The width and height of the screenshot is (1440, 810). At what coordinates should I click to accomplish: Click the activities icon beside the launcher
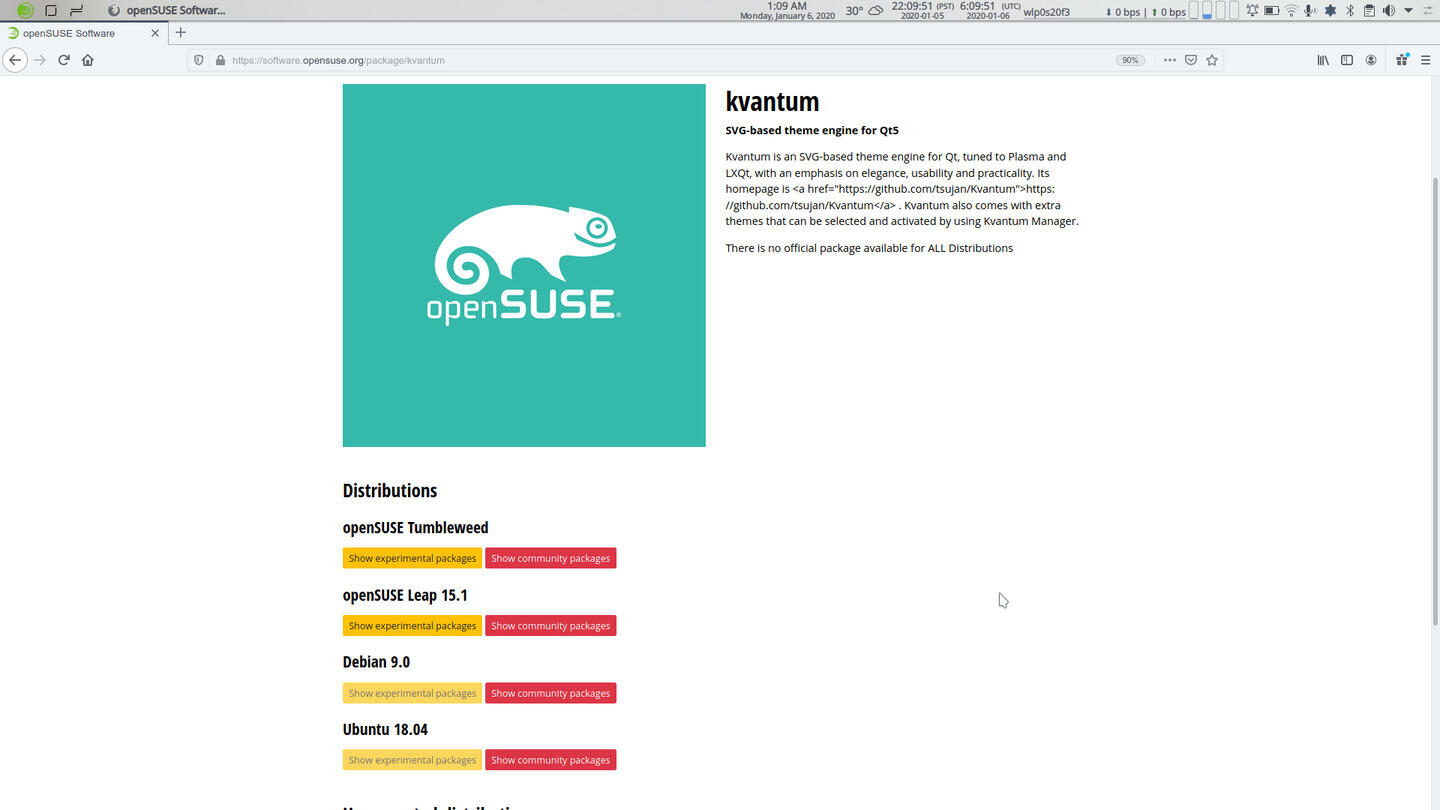click(76, 10)
